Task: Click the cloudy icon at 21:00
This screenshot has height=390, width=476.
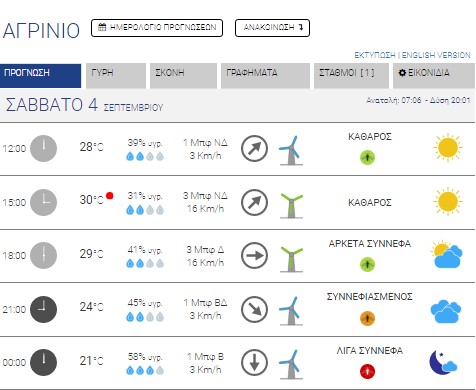Action: (x=446, y=311)
